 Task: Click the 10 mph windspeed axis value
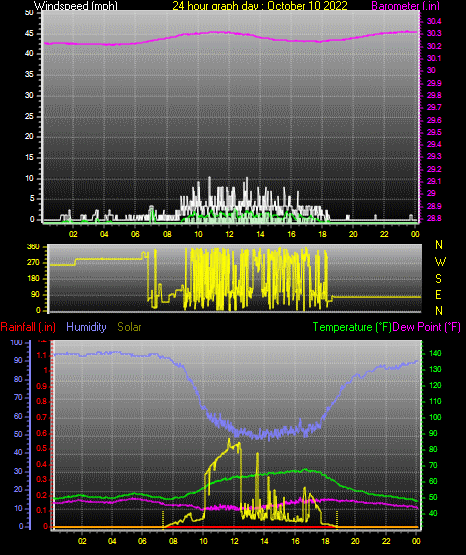[29, 178]
